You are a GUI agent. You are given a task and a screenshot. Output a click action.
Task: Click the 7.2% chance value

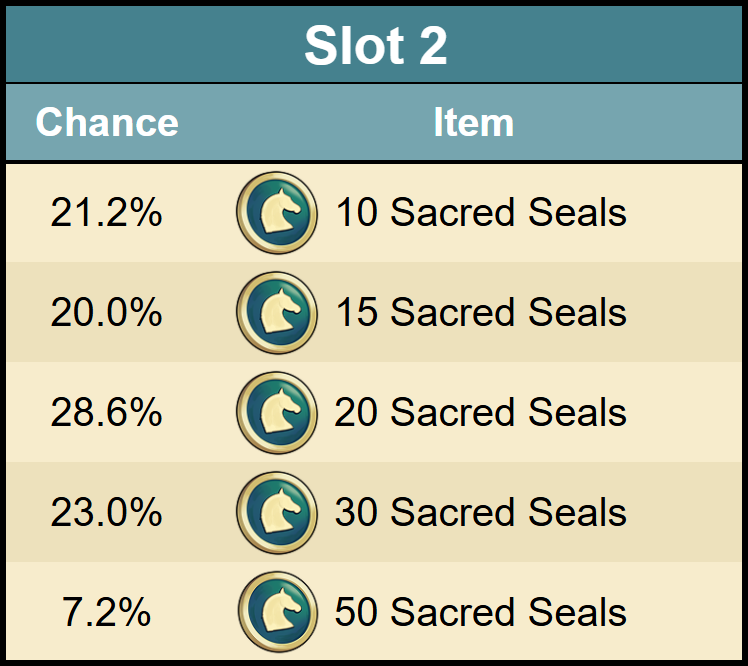(106, 612)
